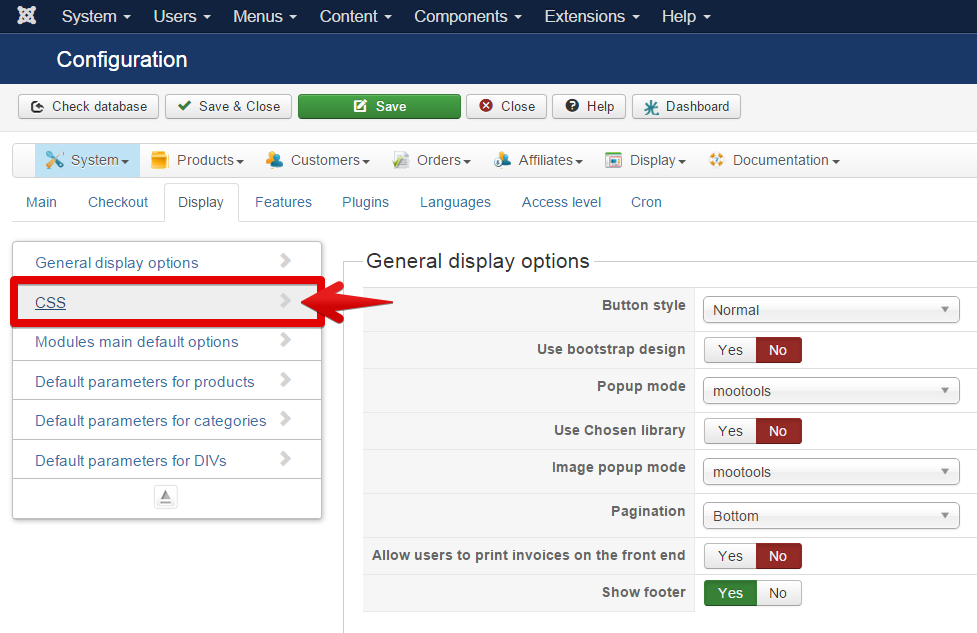
Task: Enable the Use Chosen library option
Action: (x=730, y=431)
